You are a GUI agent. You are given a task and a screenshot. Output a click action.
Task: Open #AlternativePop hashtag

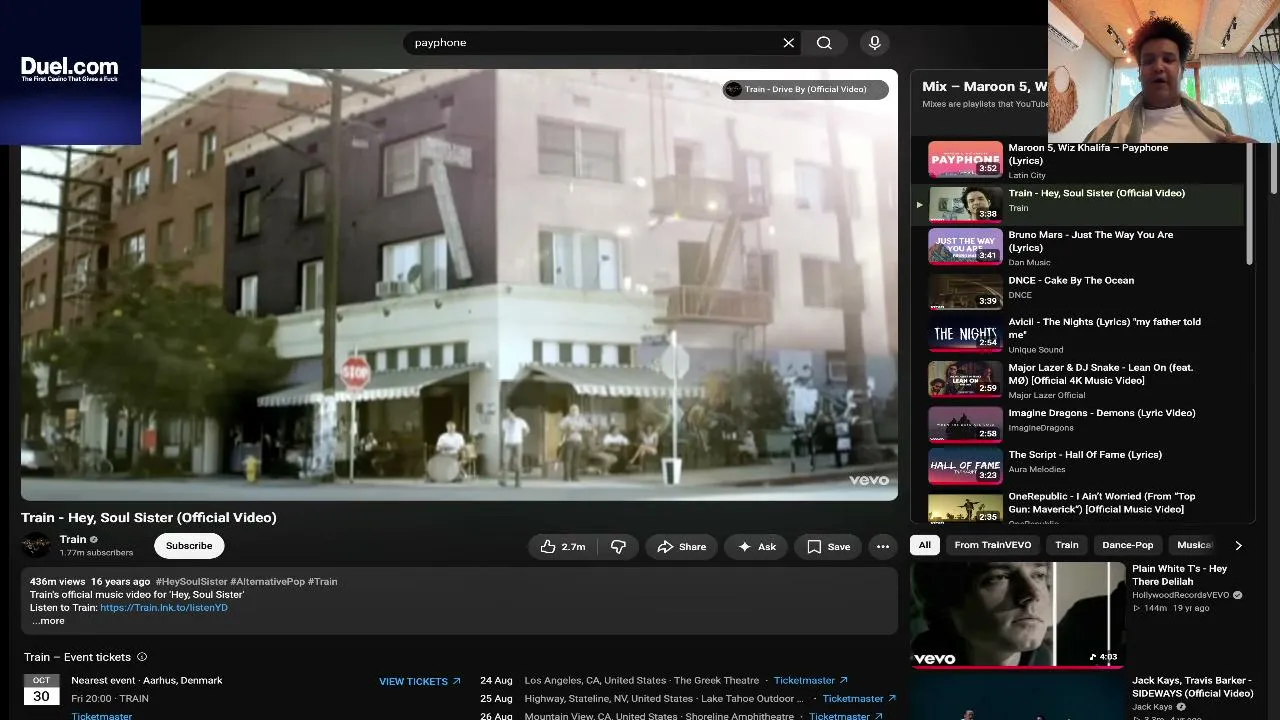[267, 581]
